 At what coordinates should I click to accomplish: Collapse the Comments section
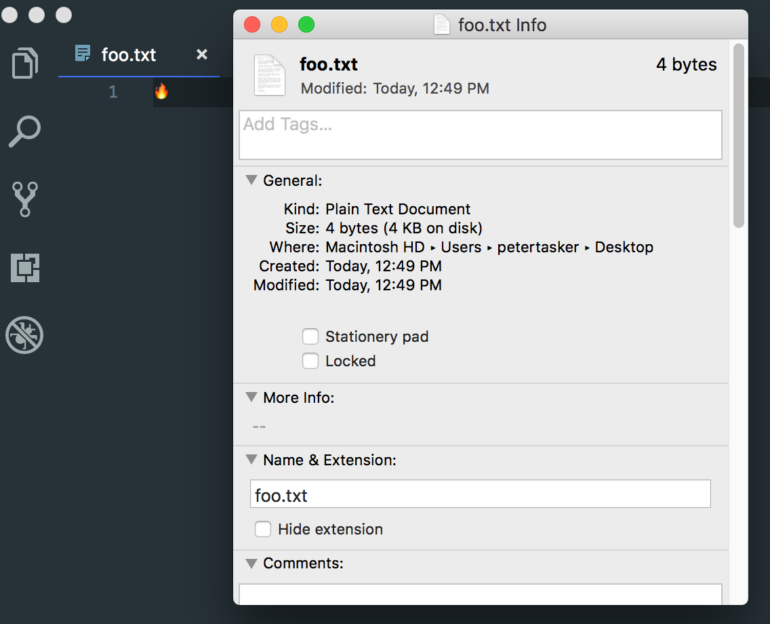(251, 563)
